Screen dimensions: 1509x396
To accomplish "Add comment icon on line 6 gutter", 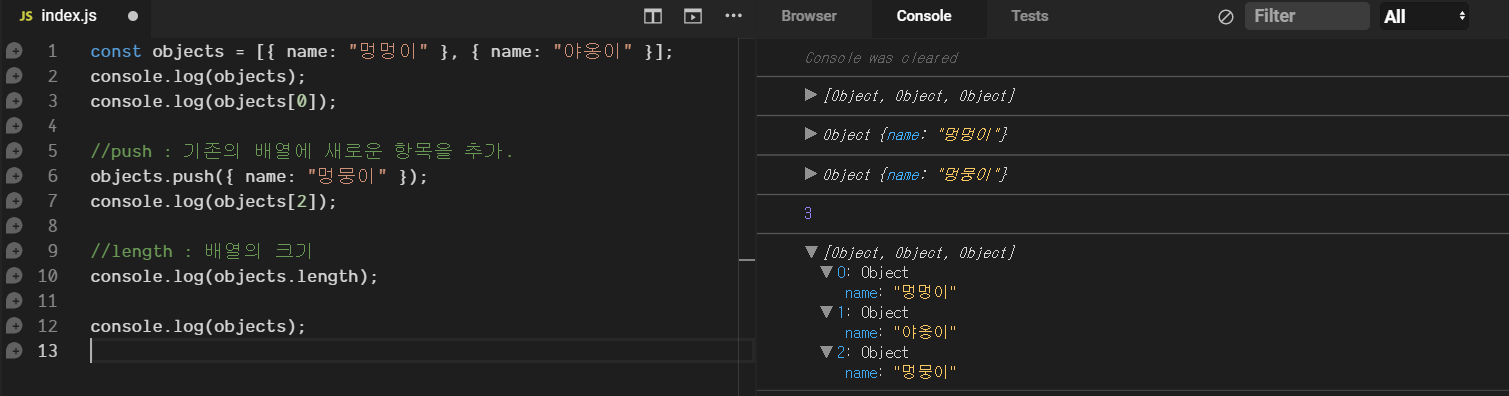I will pos(14,176).
